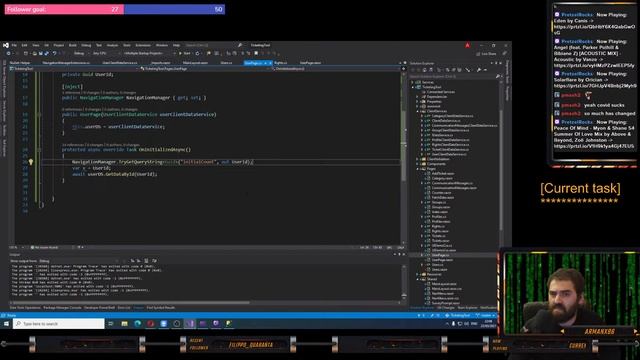Open the editor zoom percentage dropdown
The width and height of the screenshot is (640, 360).
coord(16,247)
